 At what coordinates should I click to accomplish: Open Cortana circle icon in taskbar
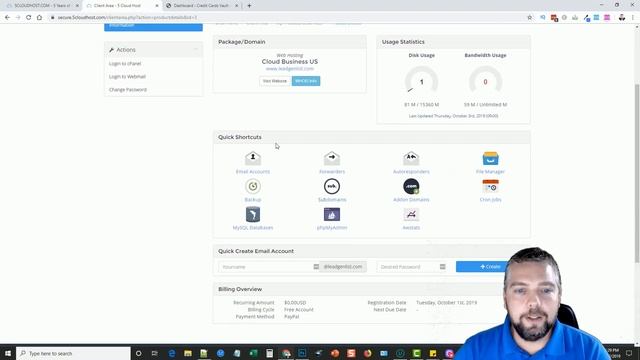138,353
